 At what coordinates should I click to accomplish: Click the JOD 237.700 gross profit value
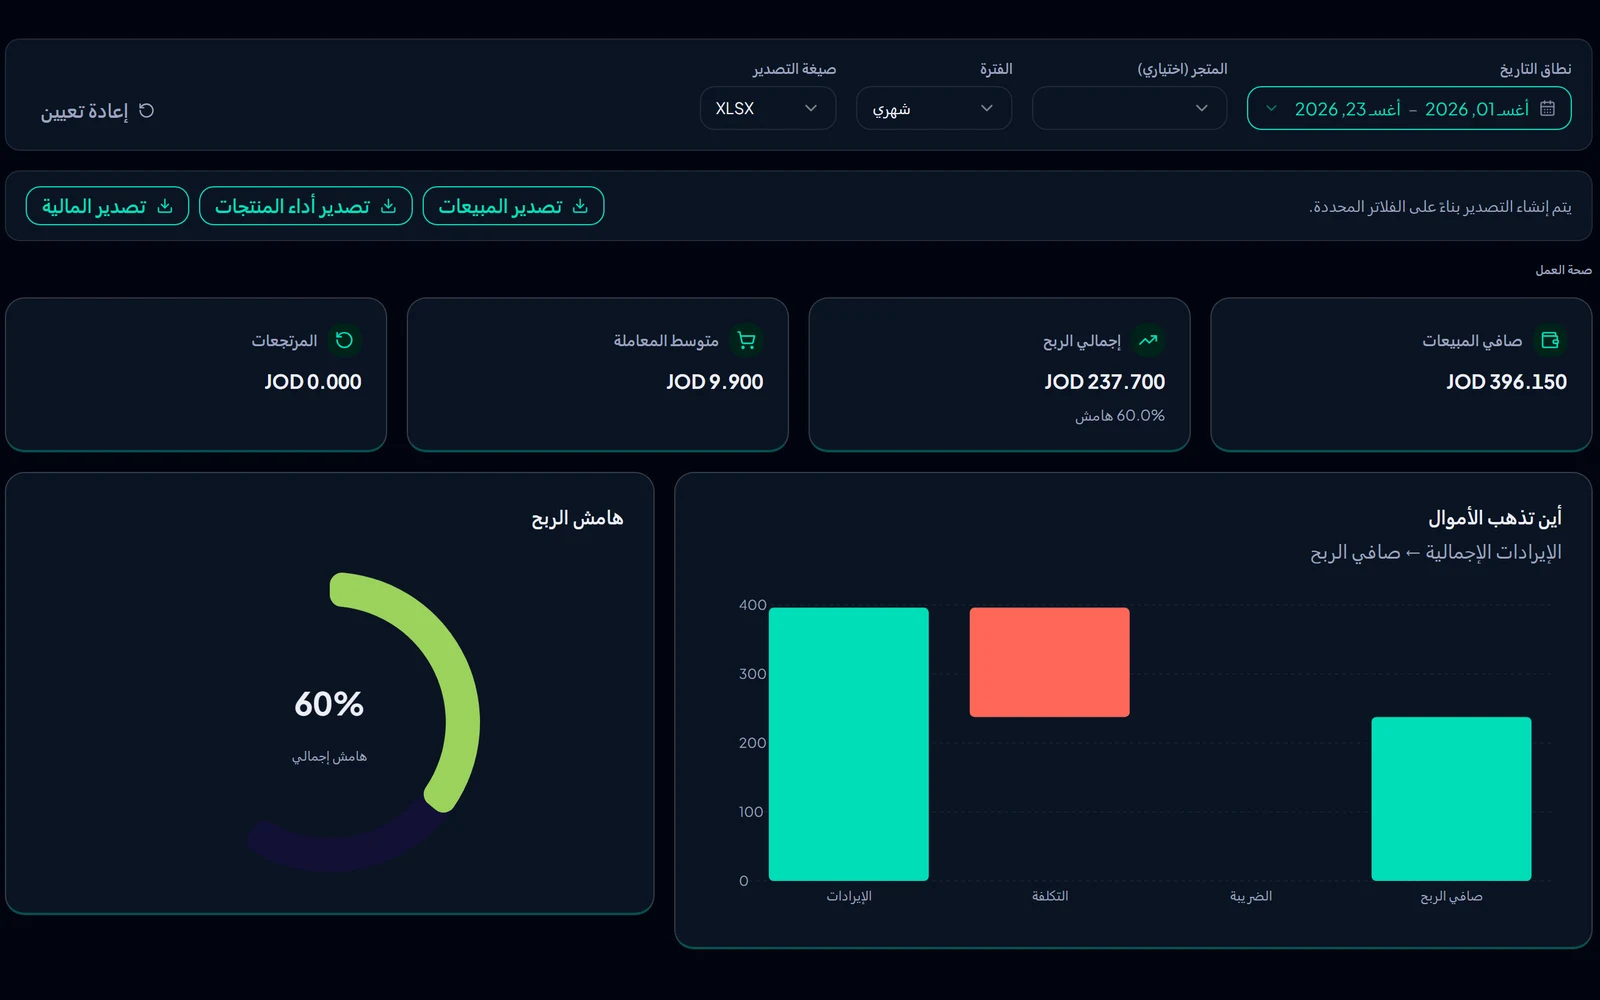pos(1105,382)
